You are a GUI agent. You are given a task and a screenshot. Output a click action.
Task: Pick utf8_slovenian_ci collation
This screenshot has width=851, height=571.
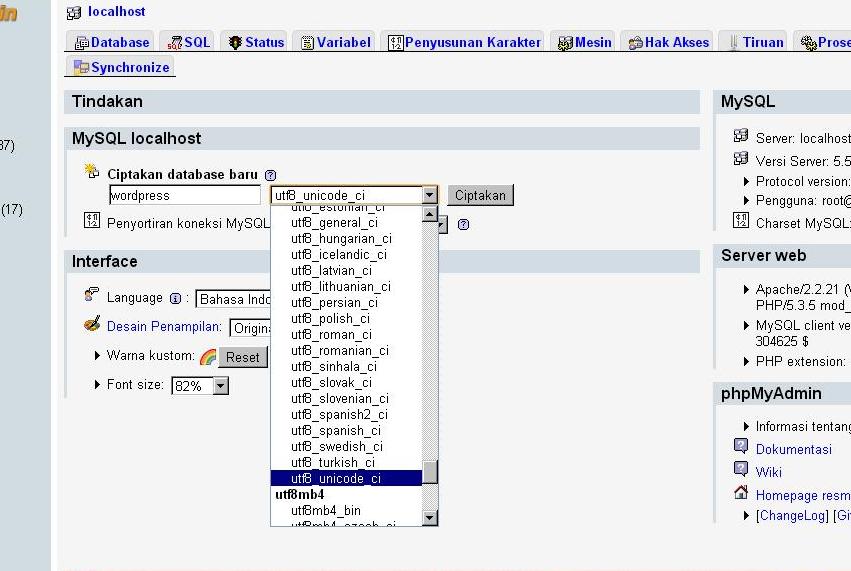click(x=346, y=398)
